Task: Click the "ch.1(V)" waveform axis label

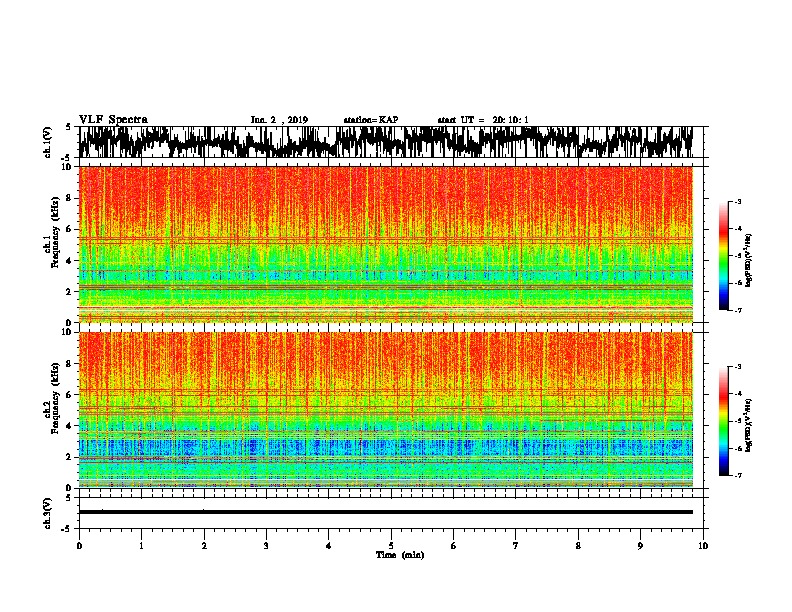Action: (47, 141)
